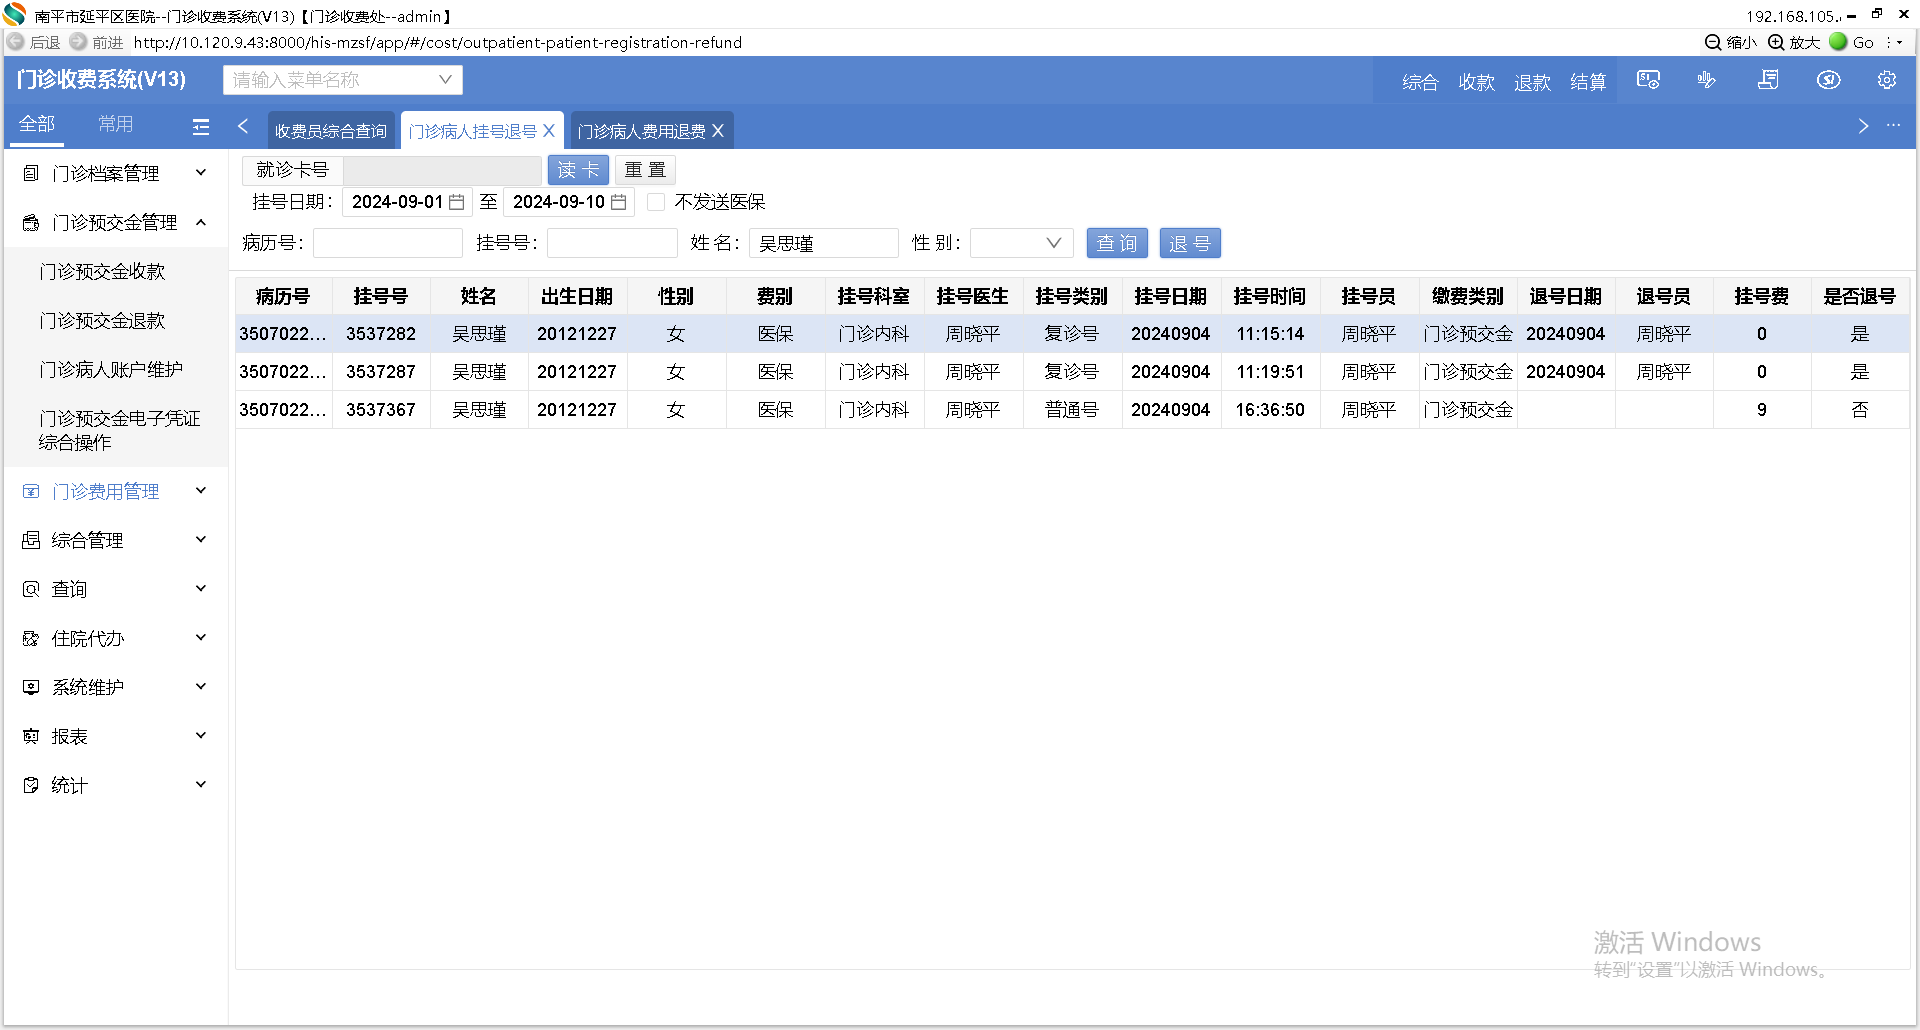Image resolution: width=1920 pixels, height=1030 pixels.
Task: Switch to the 收费员综合查询 tab
Action: (331, 131)
